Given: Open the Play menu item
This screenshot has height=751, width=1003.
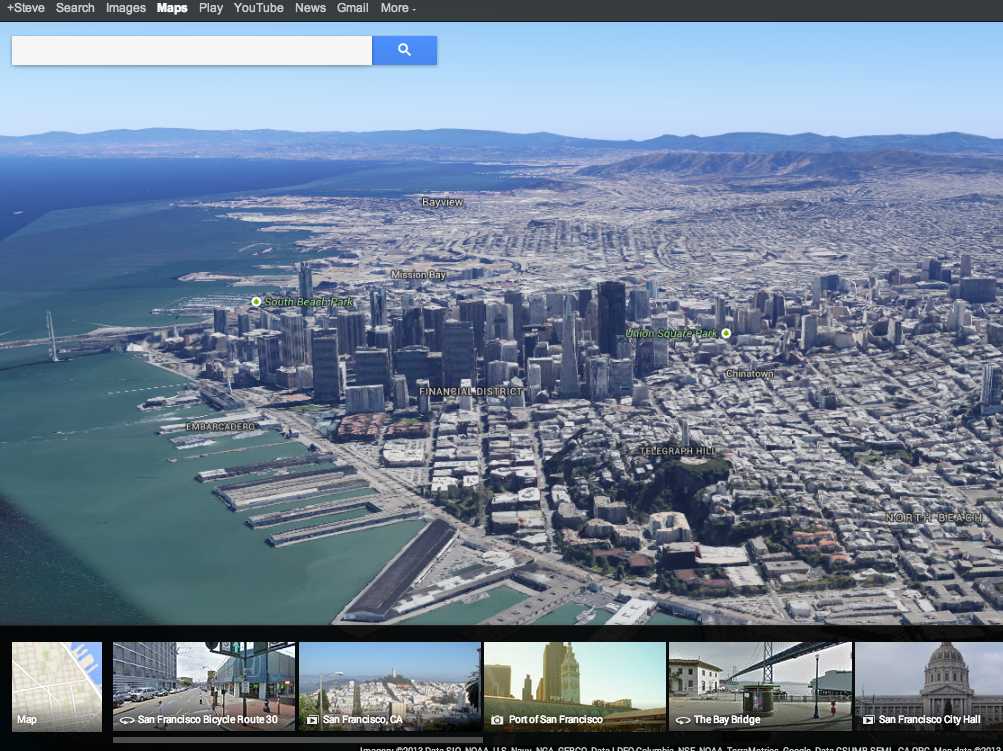Looking at the screenshot, I should (210, 8).
